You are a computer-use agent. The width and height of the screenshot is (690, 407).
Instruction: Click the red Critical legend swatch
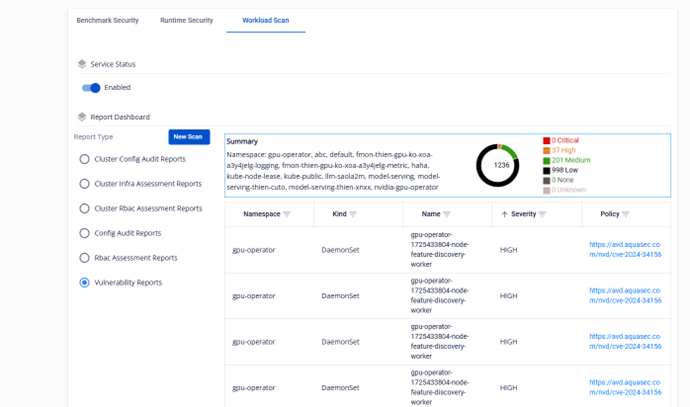click(546, 141)
